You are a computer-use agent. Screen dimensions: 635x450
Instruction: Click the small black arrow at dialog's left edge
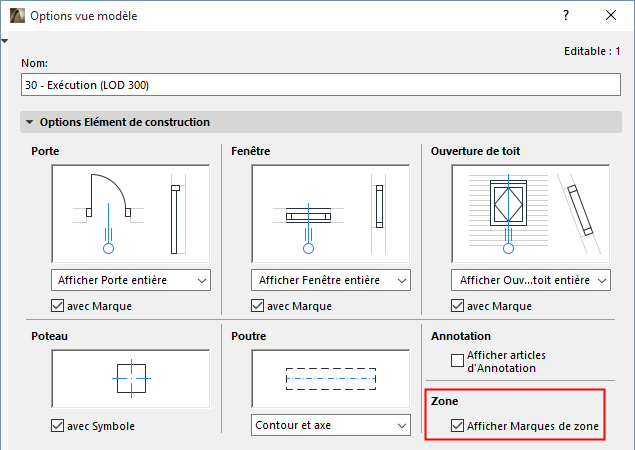pyautogui.click(x=5, y=41)
